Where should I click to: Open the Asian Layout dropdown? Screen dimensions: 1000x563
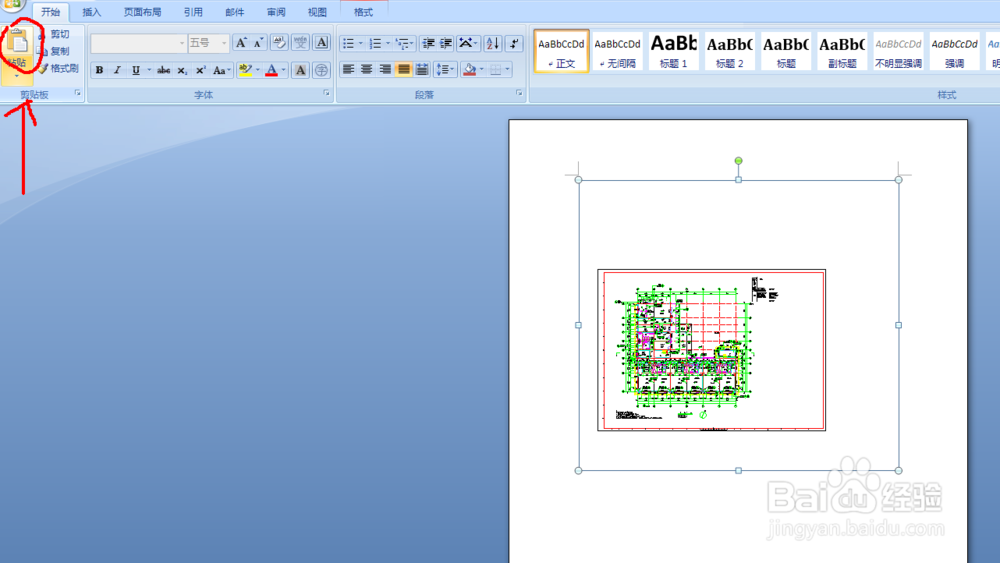(x=468, y=43)
